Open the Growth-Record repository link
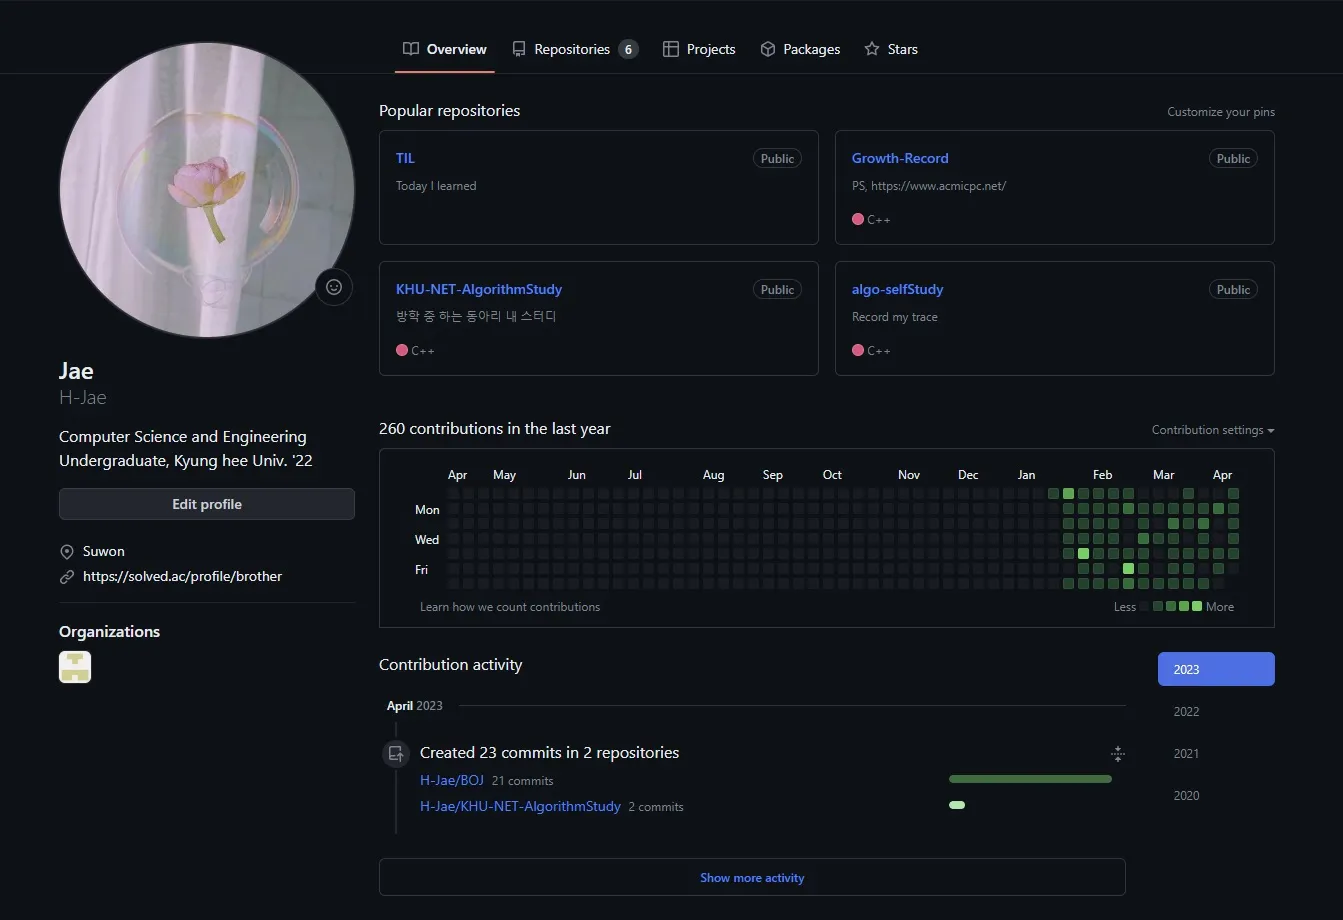 (900, 158)
